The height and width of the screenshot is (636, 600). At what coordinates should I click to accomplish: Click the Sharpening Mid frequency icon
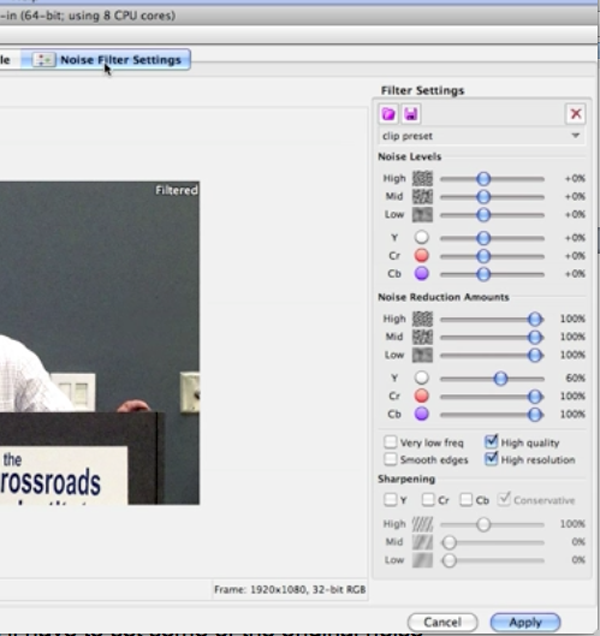(x=422, y=542)
